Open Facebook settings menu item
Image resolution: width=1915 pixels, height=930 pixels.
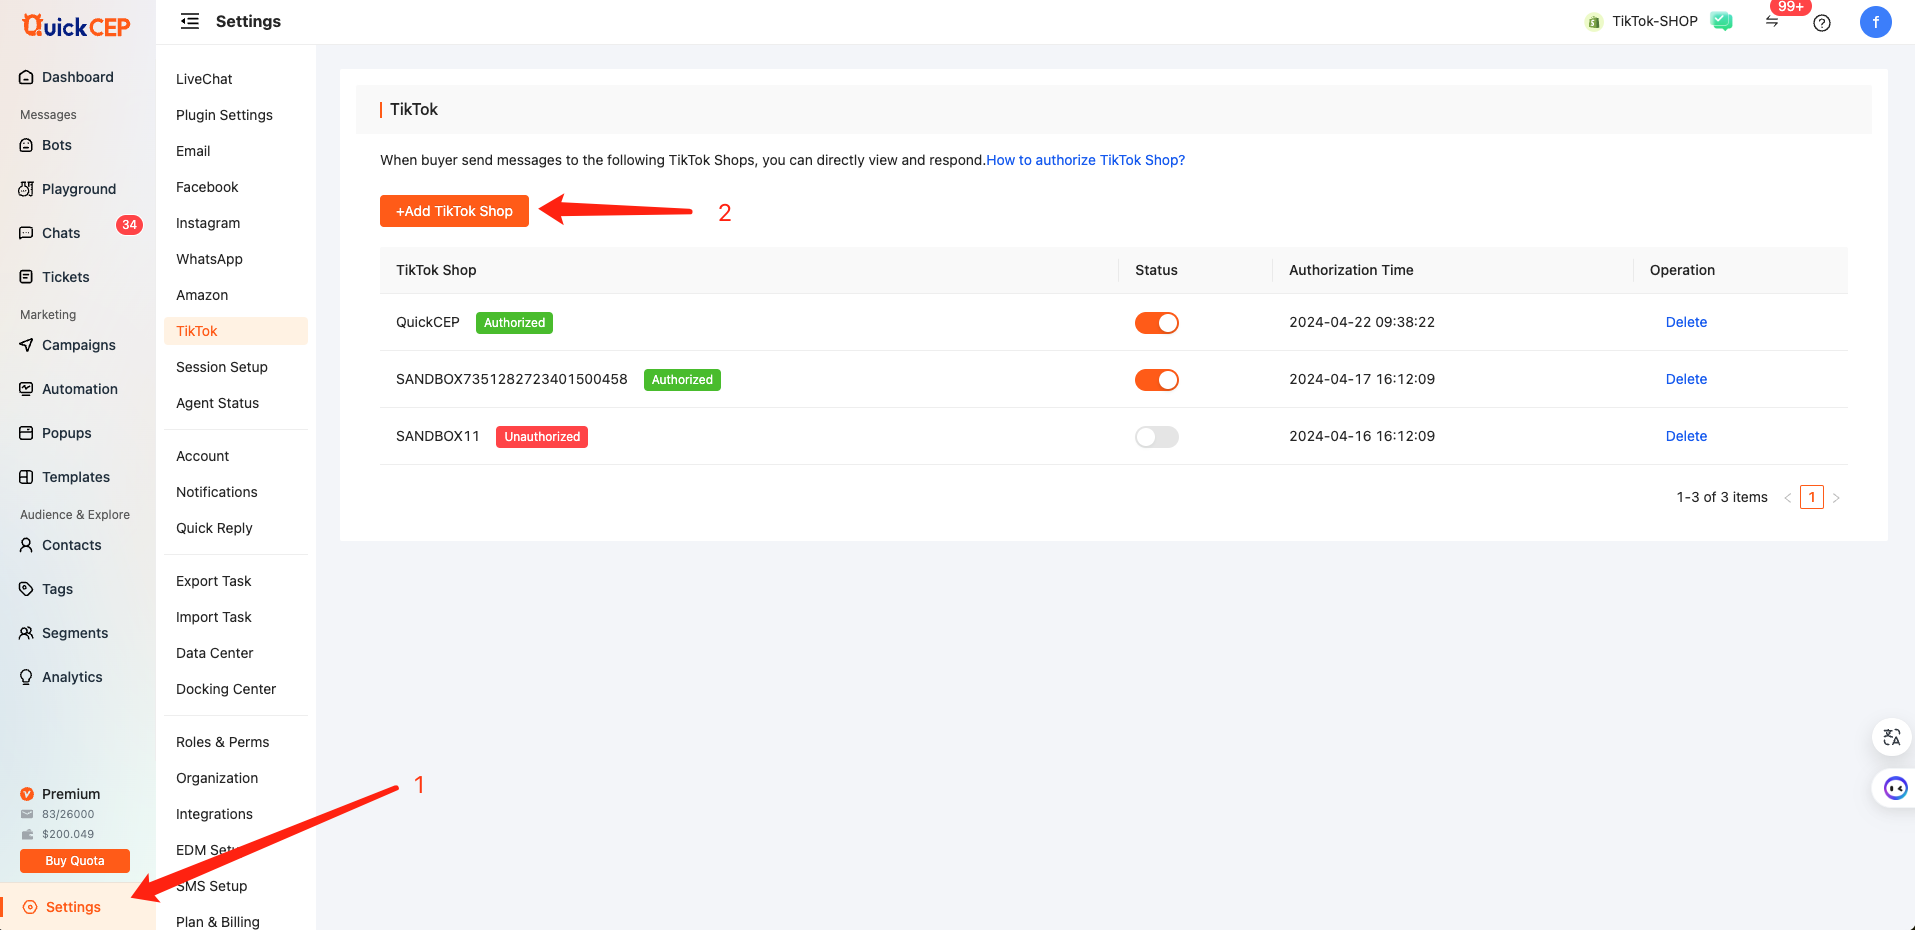coord(207,187)
